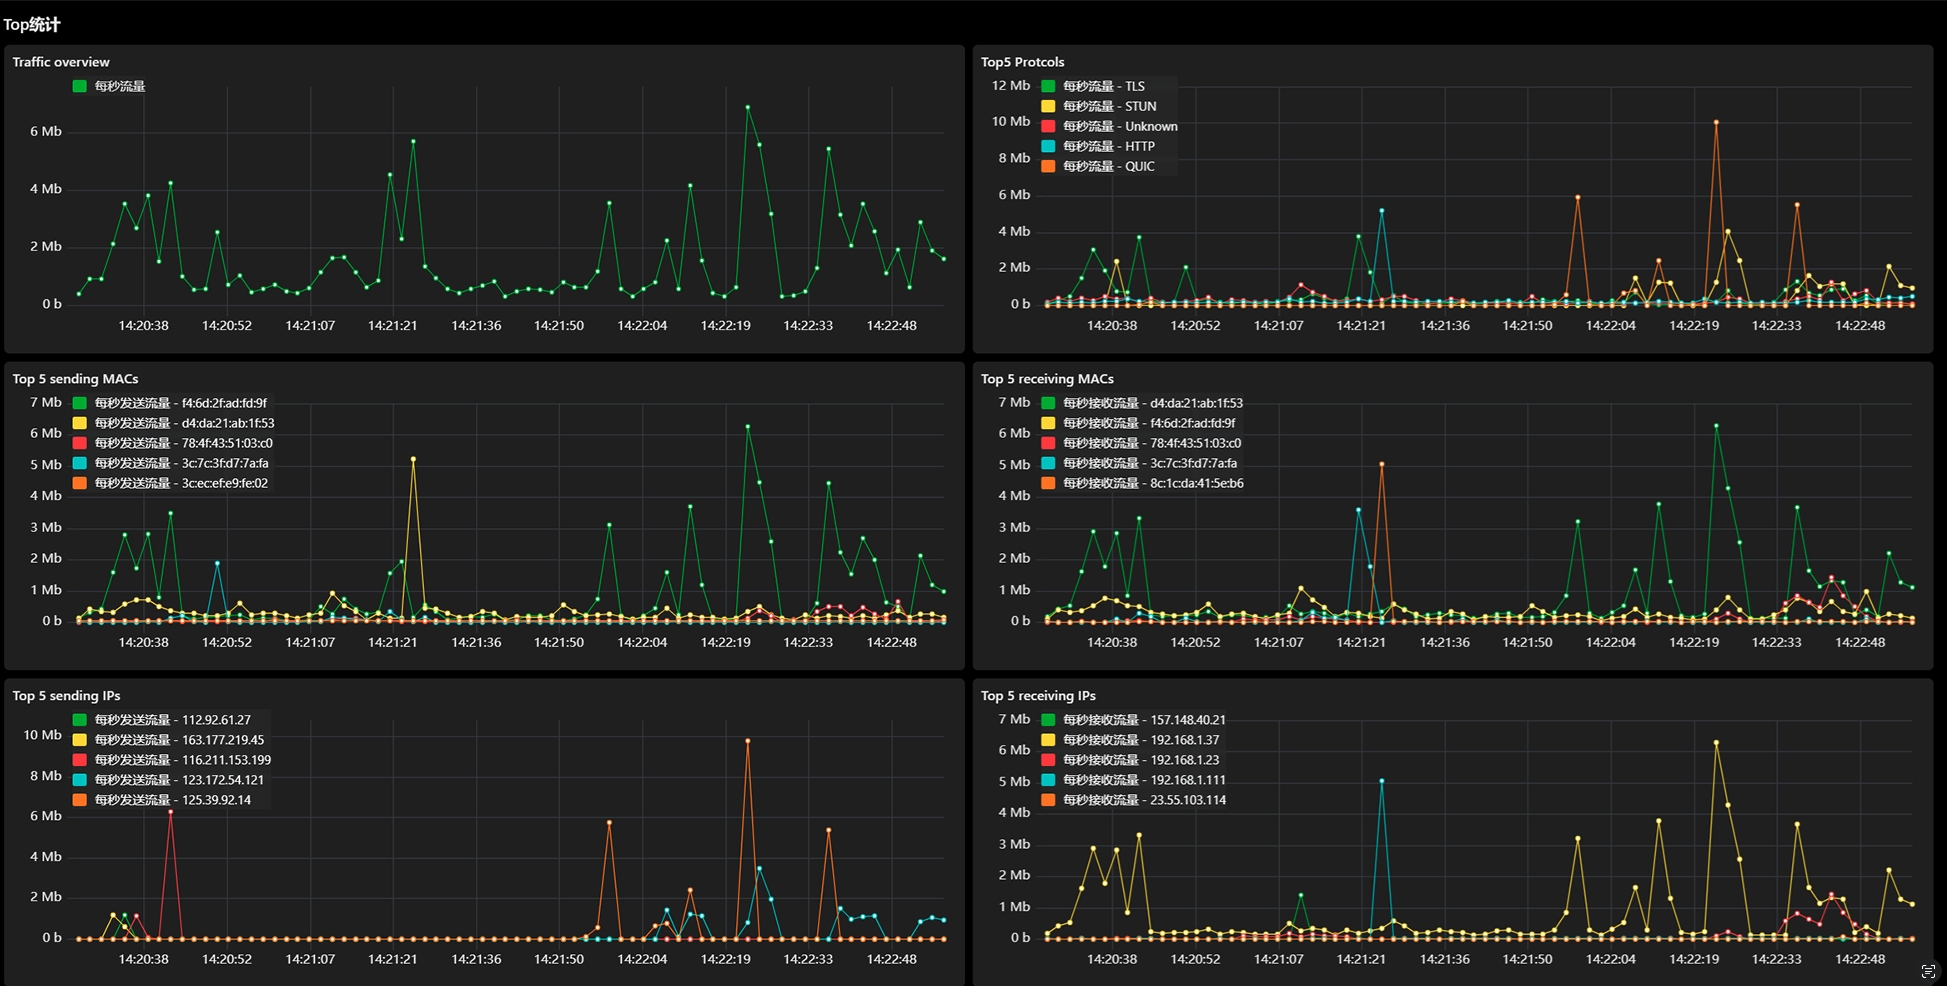
Task: Toggle receiving MAC 3c:7c:3f:d7:7a:fa series
Action: click(1150, 463)
